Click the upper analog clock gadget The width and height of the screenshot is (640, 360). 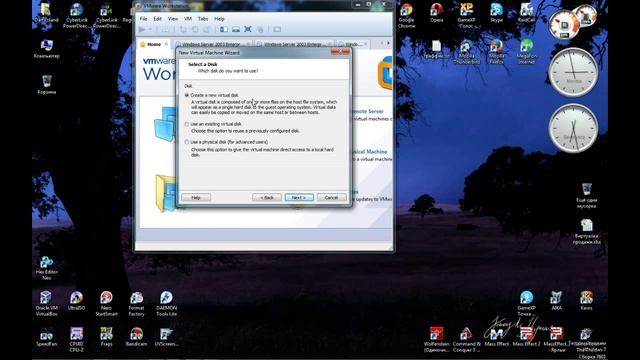pos(573,72)
